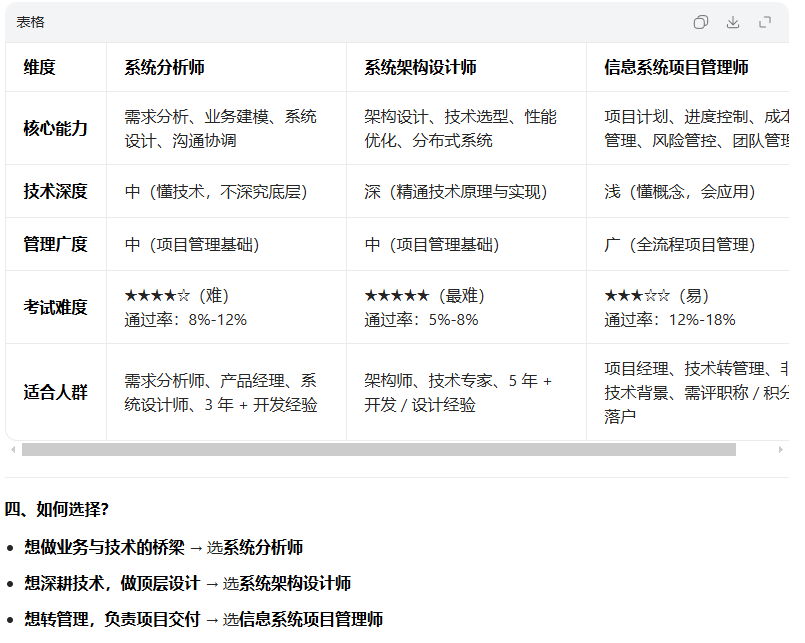Expand the table to fullscreen view
The width and height of the screenshot is (805, 643).
pos(765,22)
